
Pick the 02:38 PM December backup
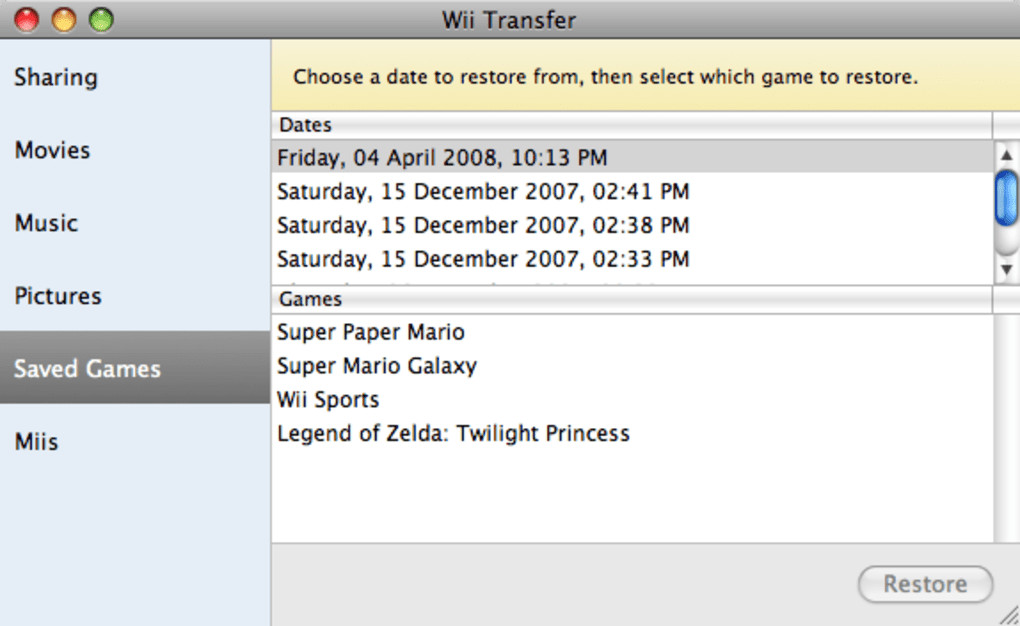pos(483,226)
